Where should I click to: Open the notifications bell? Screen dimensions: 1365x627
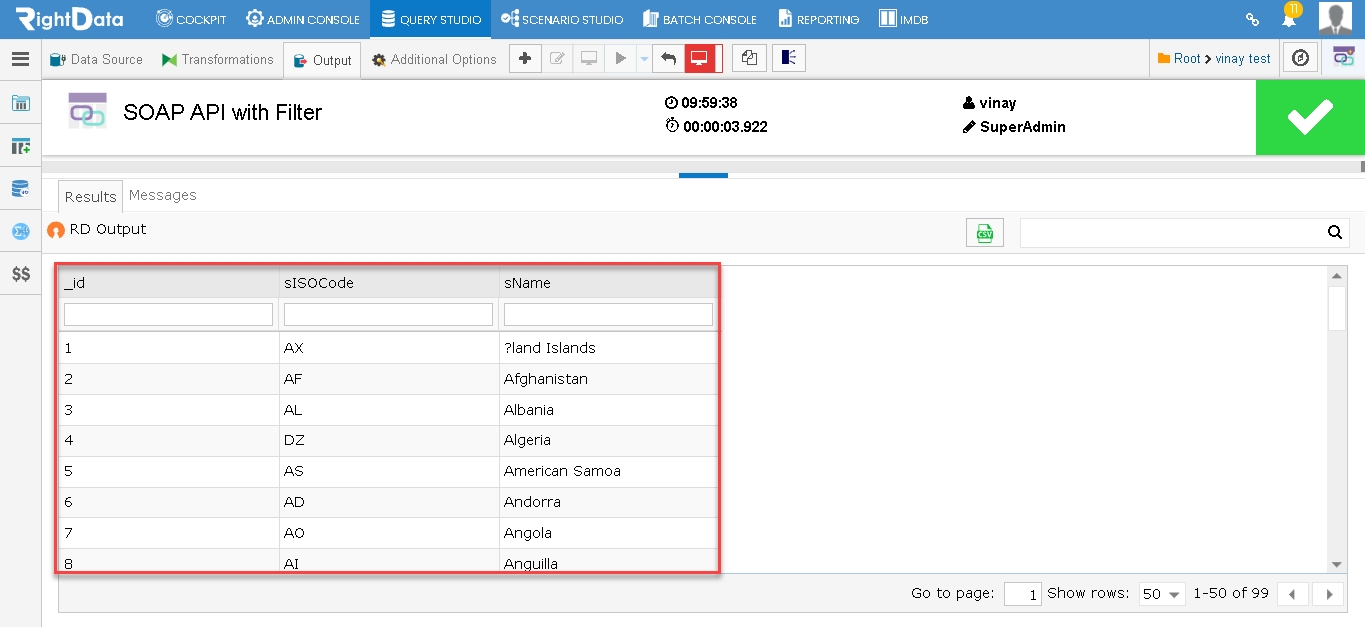tap(1290, 19)
